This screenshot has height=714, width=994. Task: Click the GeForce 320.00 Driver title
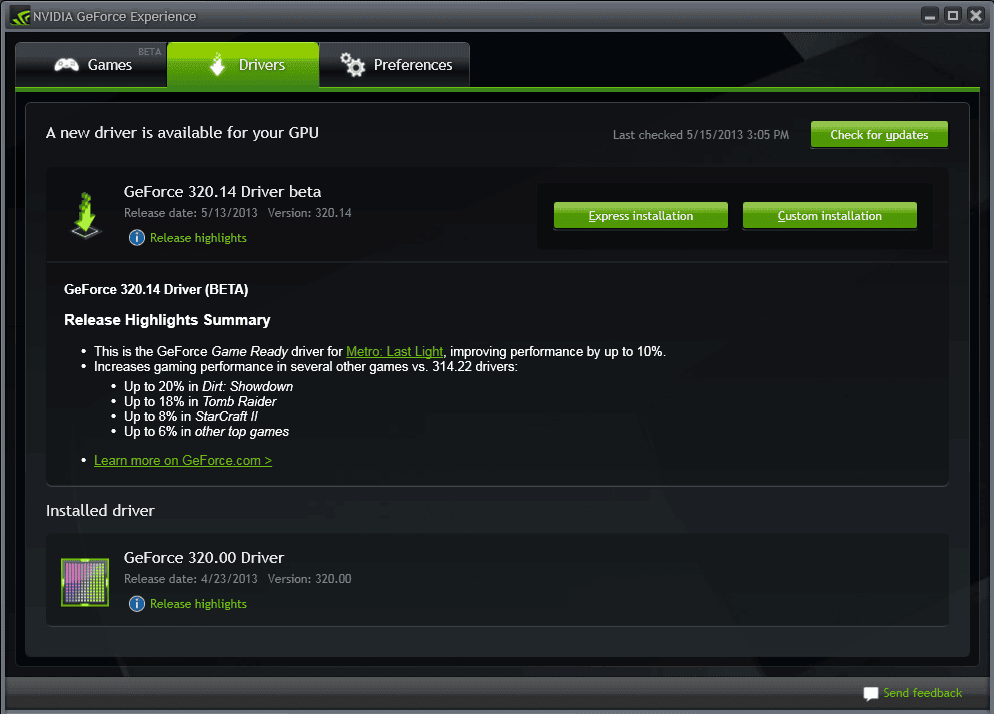pyautogui.click(x=203, y=557)
